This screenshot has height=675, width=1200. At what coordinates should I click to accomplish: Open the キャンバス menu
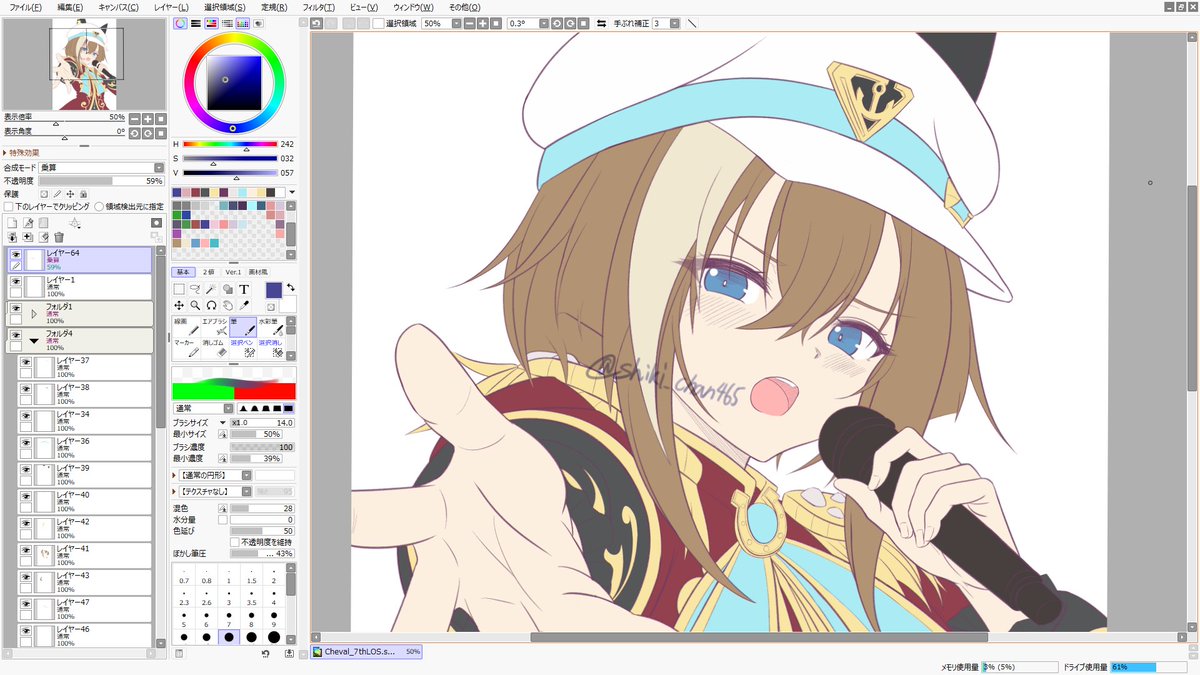119,6
